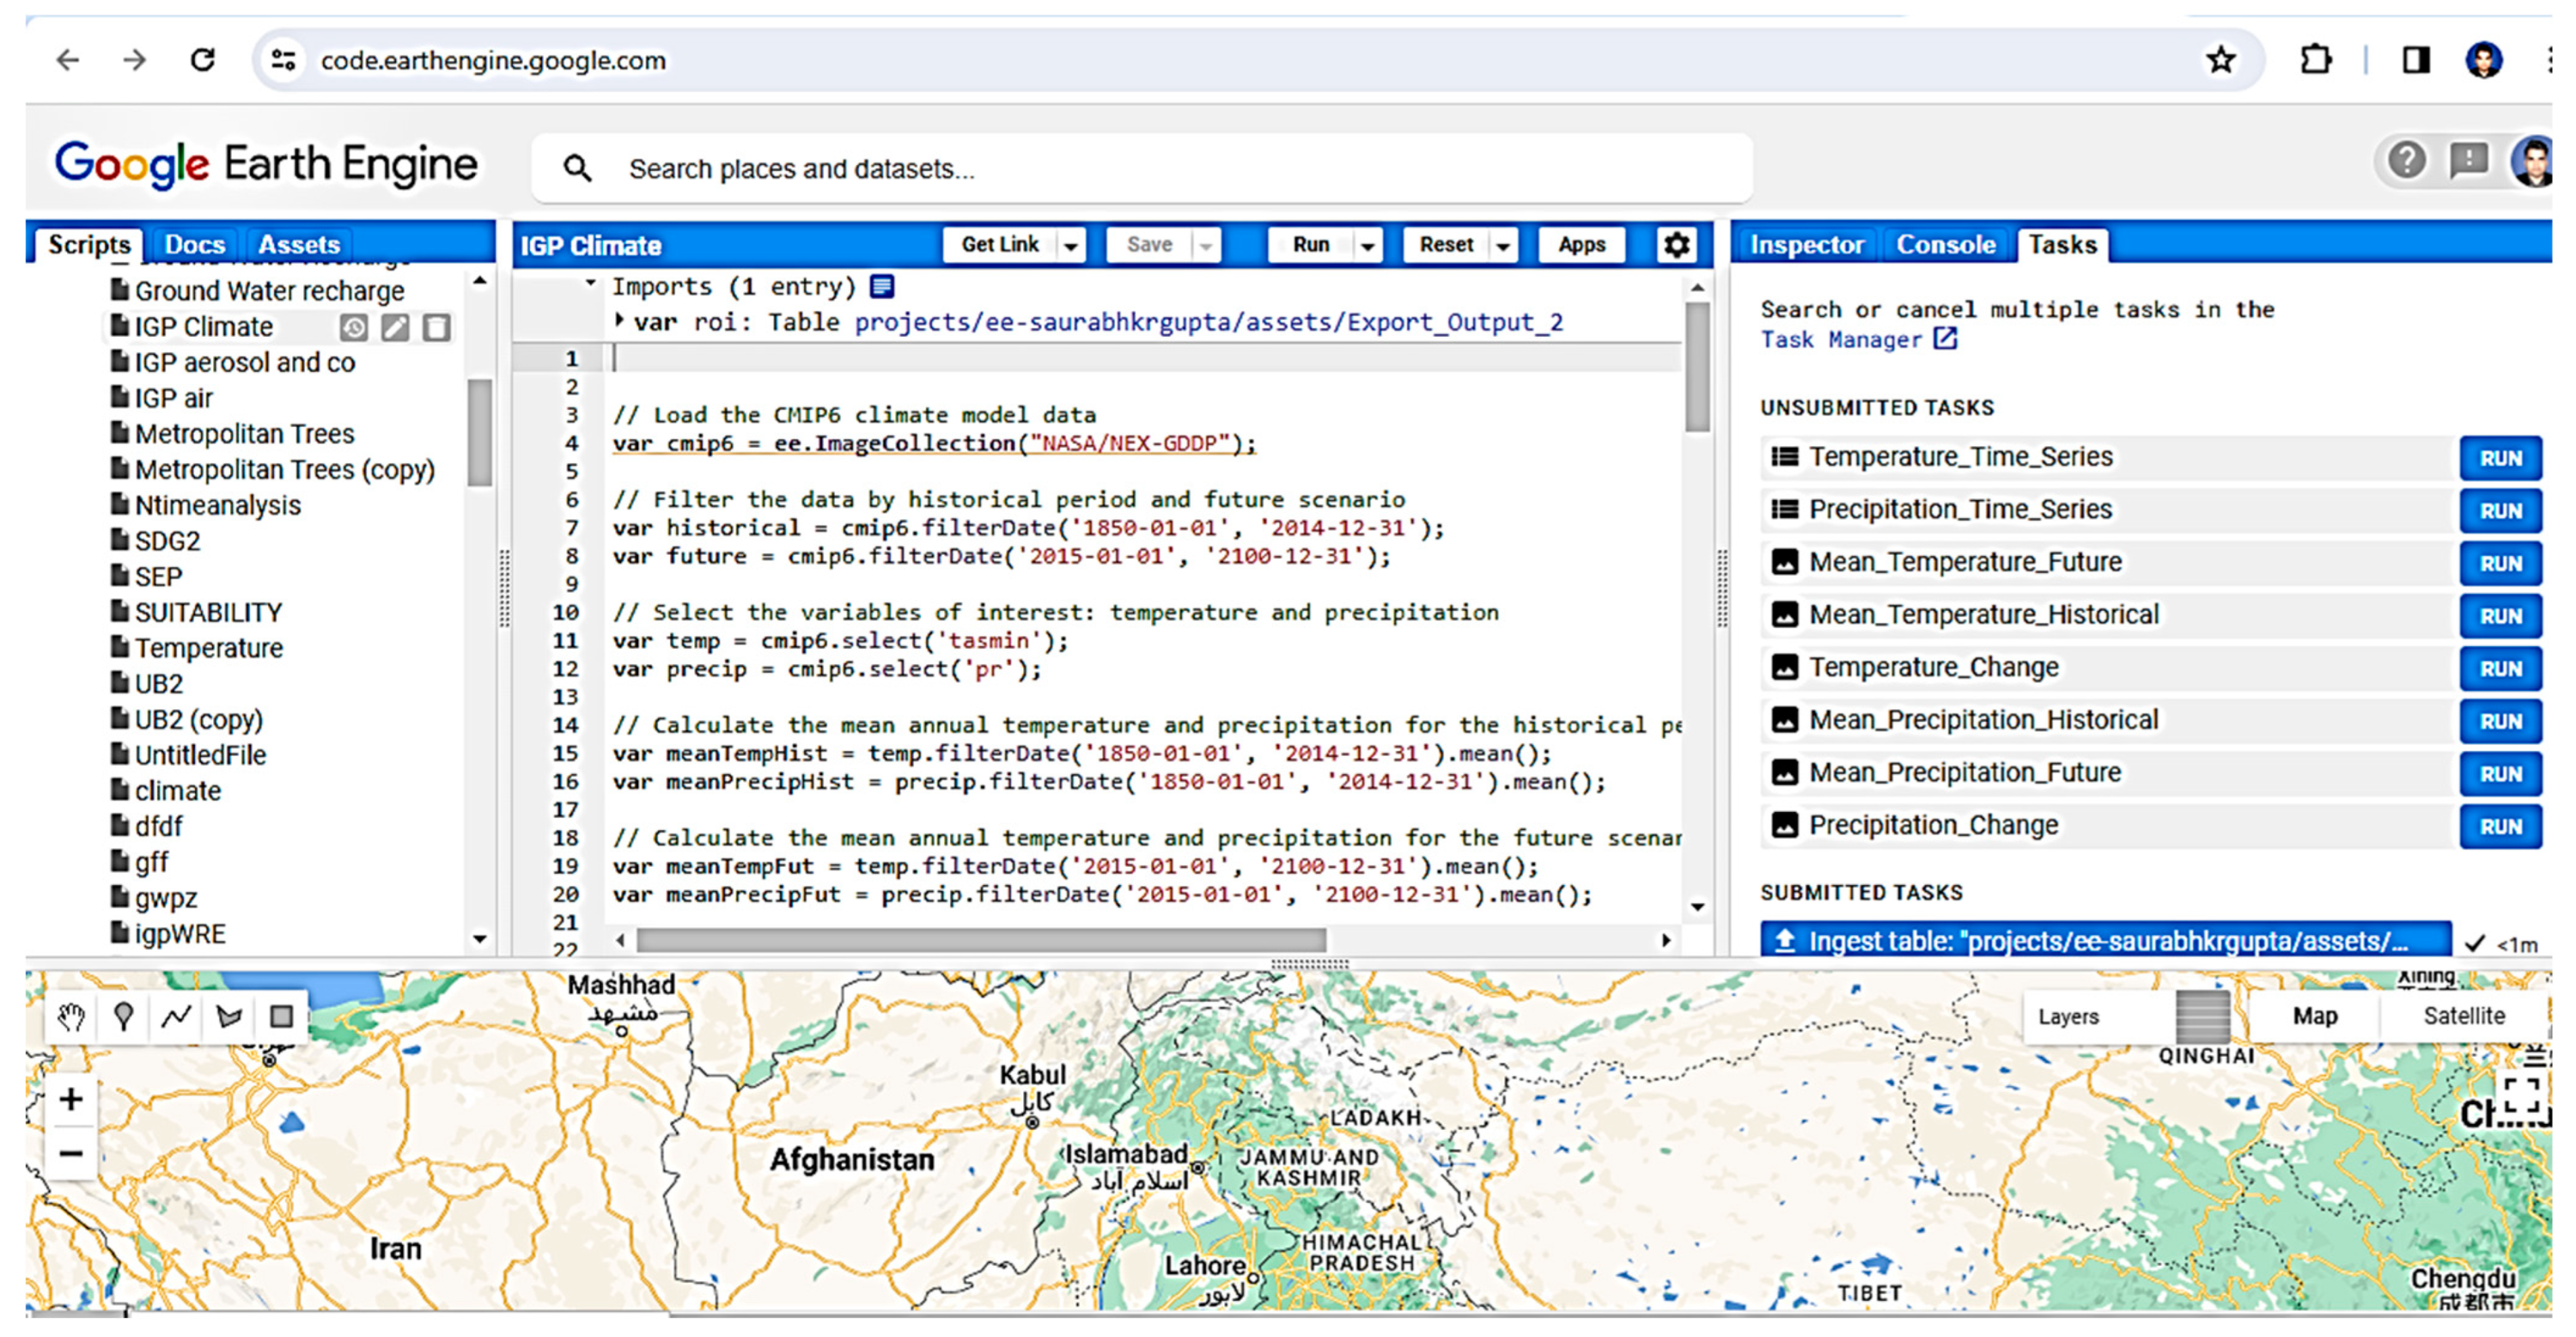Open revision history for IGP Climate script

click(x=354, y=327)
